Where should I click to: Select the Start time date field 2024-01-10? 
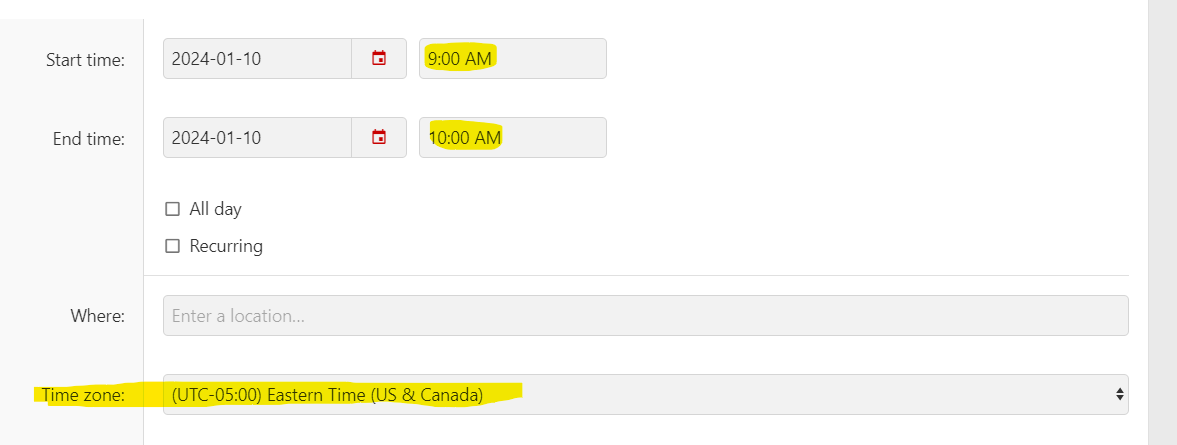tap(257, 59)
